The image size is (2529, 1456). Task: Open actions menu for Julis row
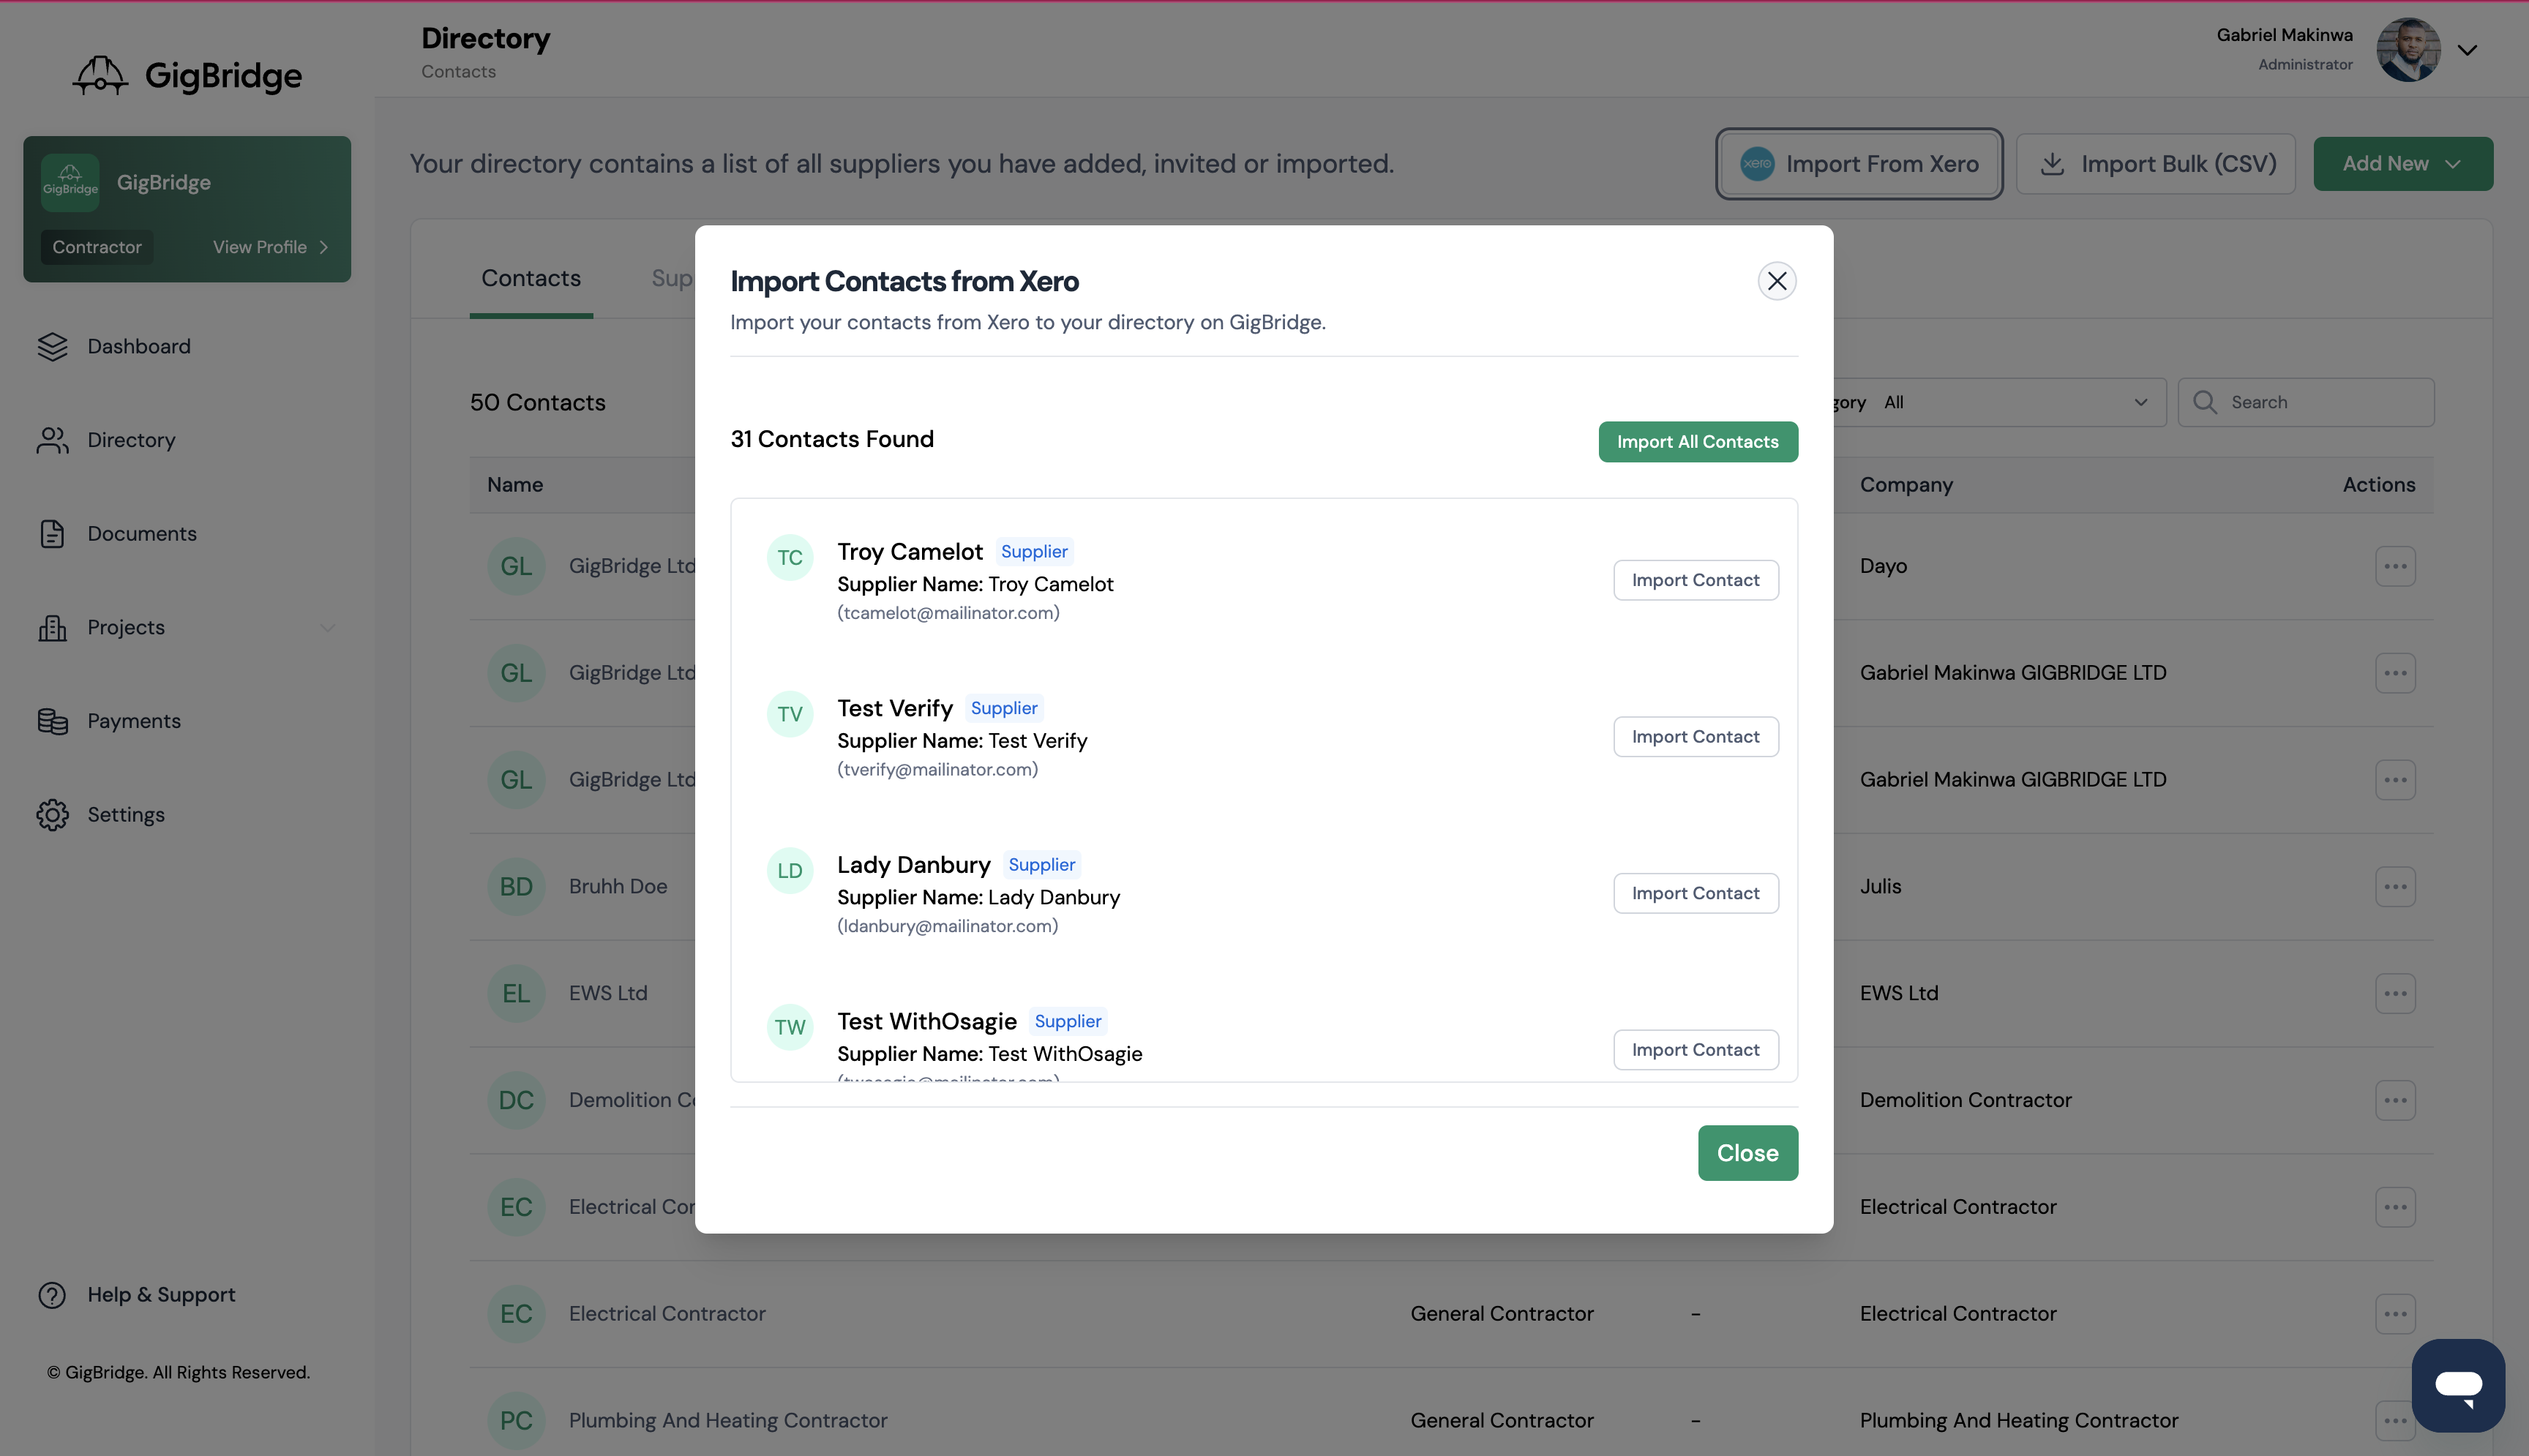(x=2395, y=887)
